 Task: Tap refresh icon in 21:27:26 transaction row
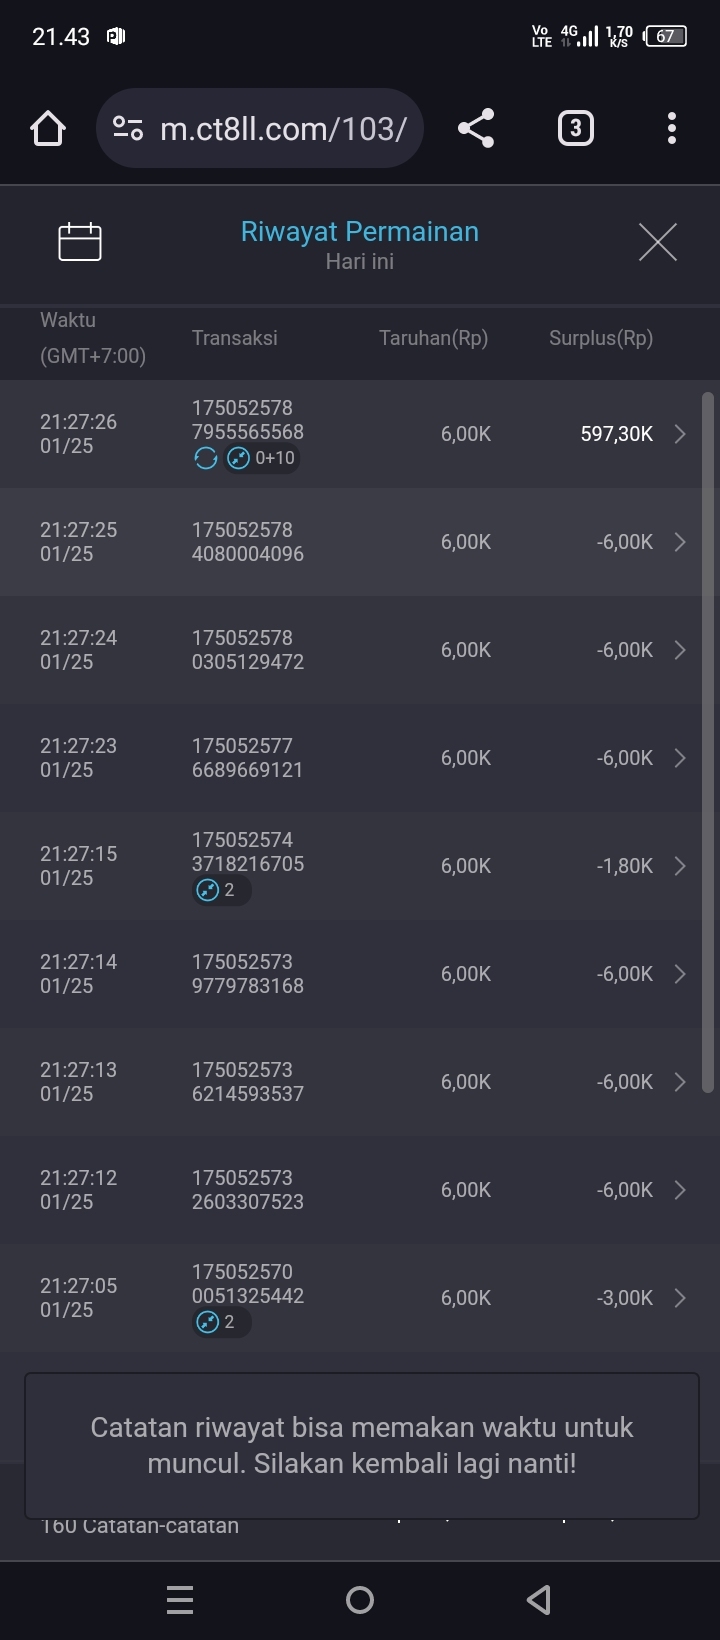click(206, 458)
